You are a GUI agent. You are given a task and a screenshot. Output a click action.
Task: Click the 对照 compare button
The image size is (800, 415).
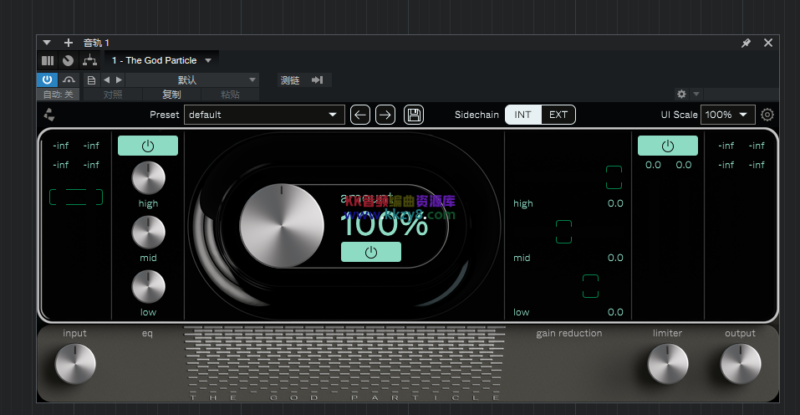(113, 94)
